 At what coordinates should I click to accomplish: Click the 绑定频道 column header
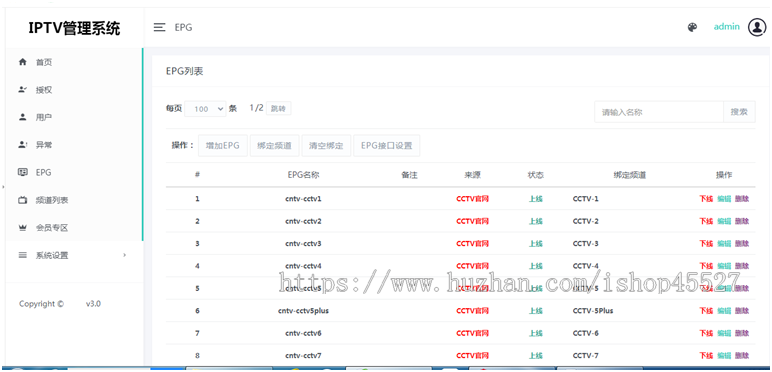tap(630, 175)
